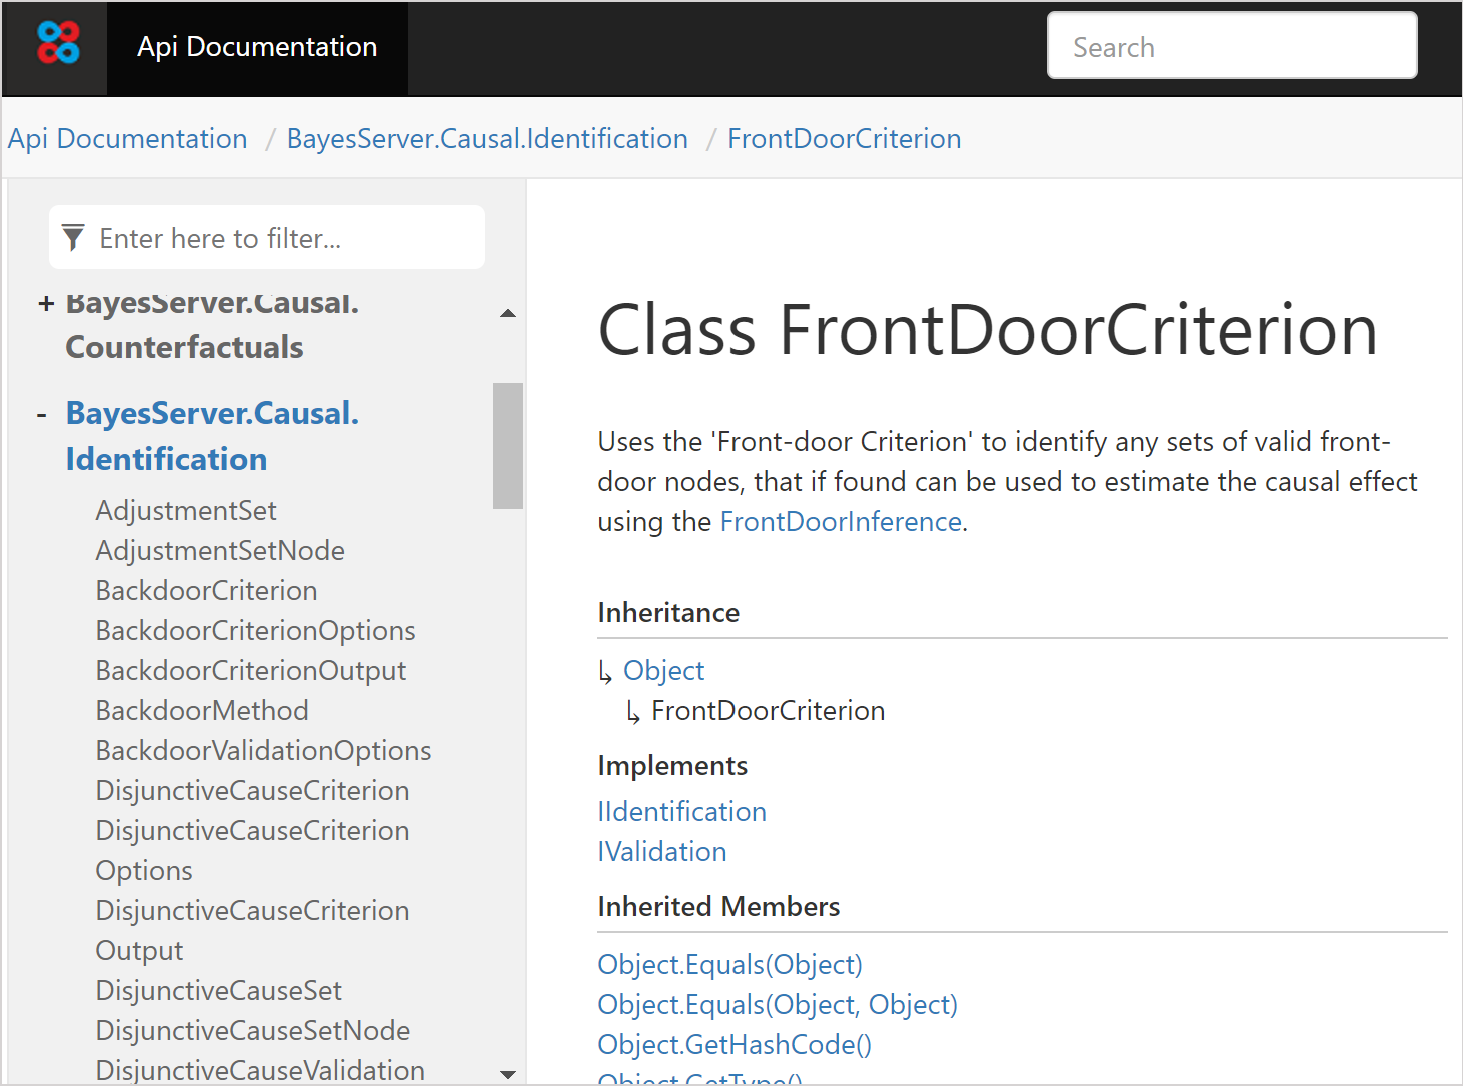The height and width of the screenshot is (1086, 1464).
Task: Navigate to BayesServer.Causal.Identification breadcrumb
Action: pos(487,139)
